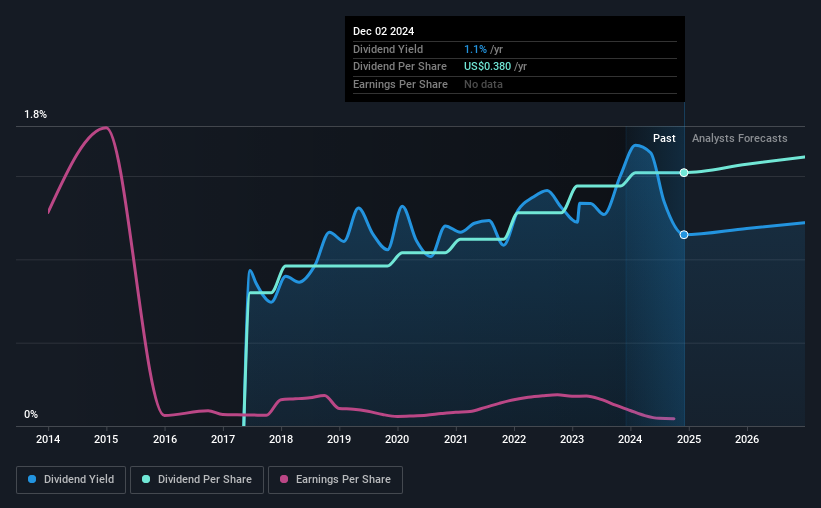Click the Dividend Per Share tooltip row label
Viewport: 821px width, 508px height.
pos(400,67)
